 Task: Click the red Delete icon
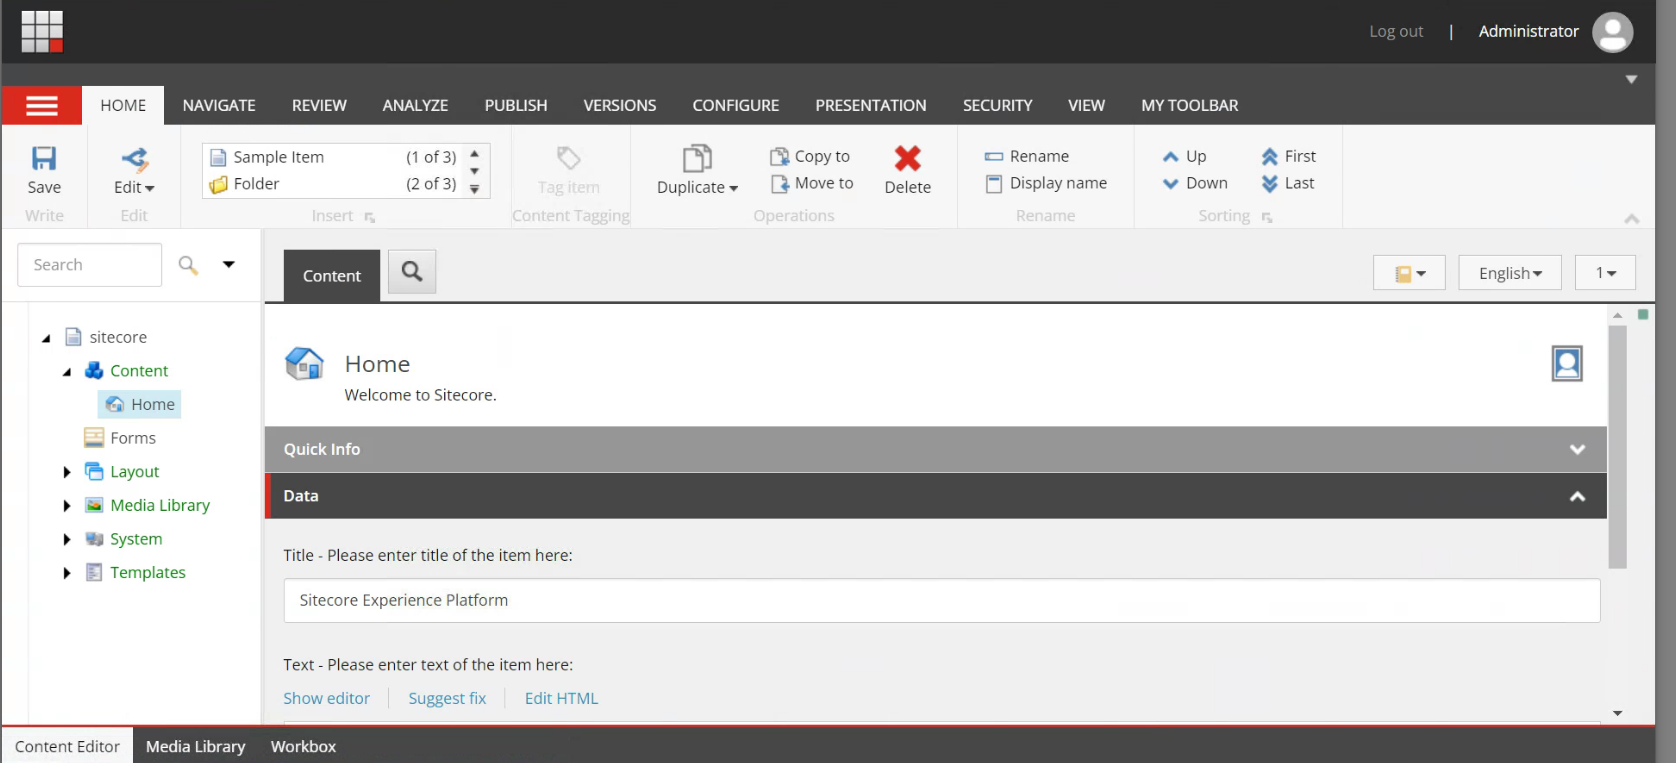coord(908,158)
